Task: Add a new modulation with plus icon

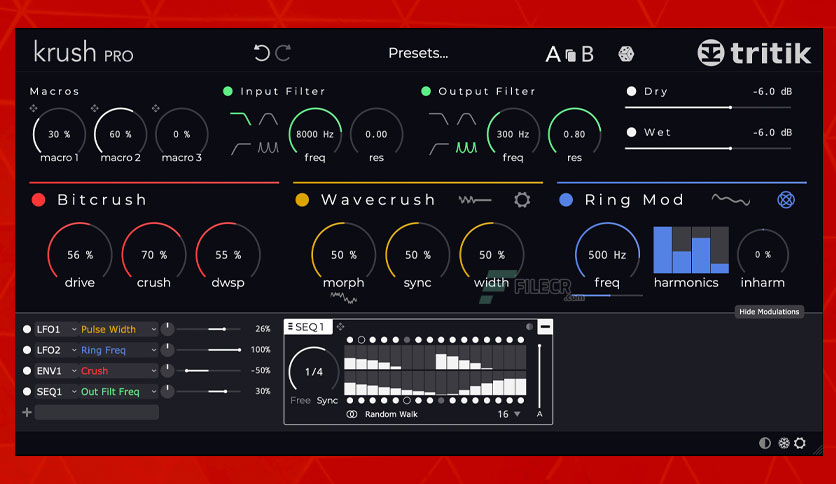Action: point(27,412)
